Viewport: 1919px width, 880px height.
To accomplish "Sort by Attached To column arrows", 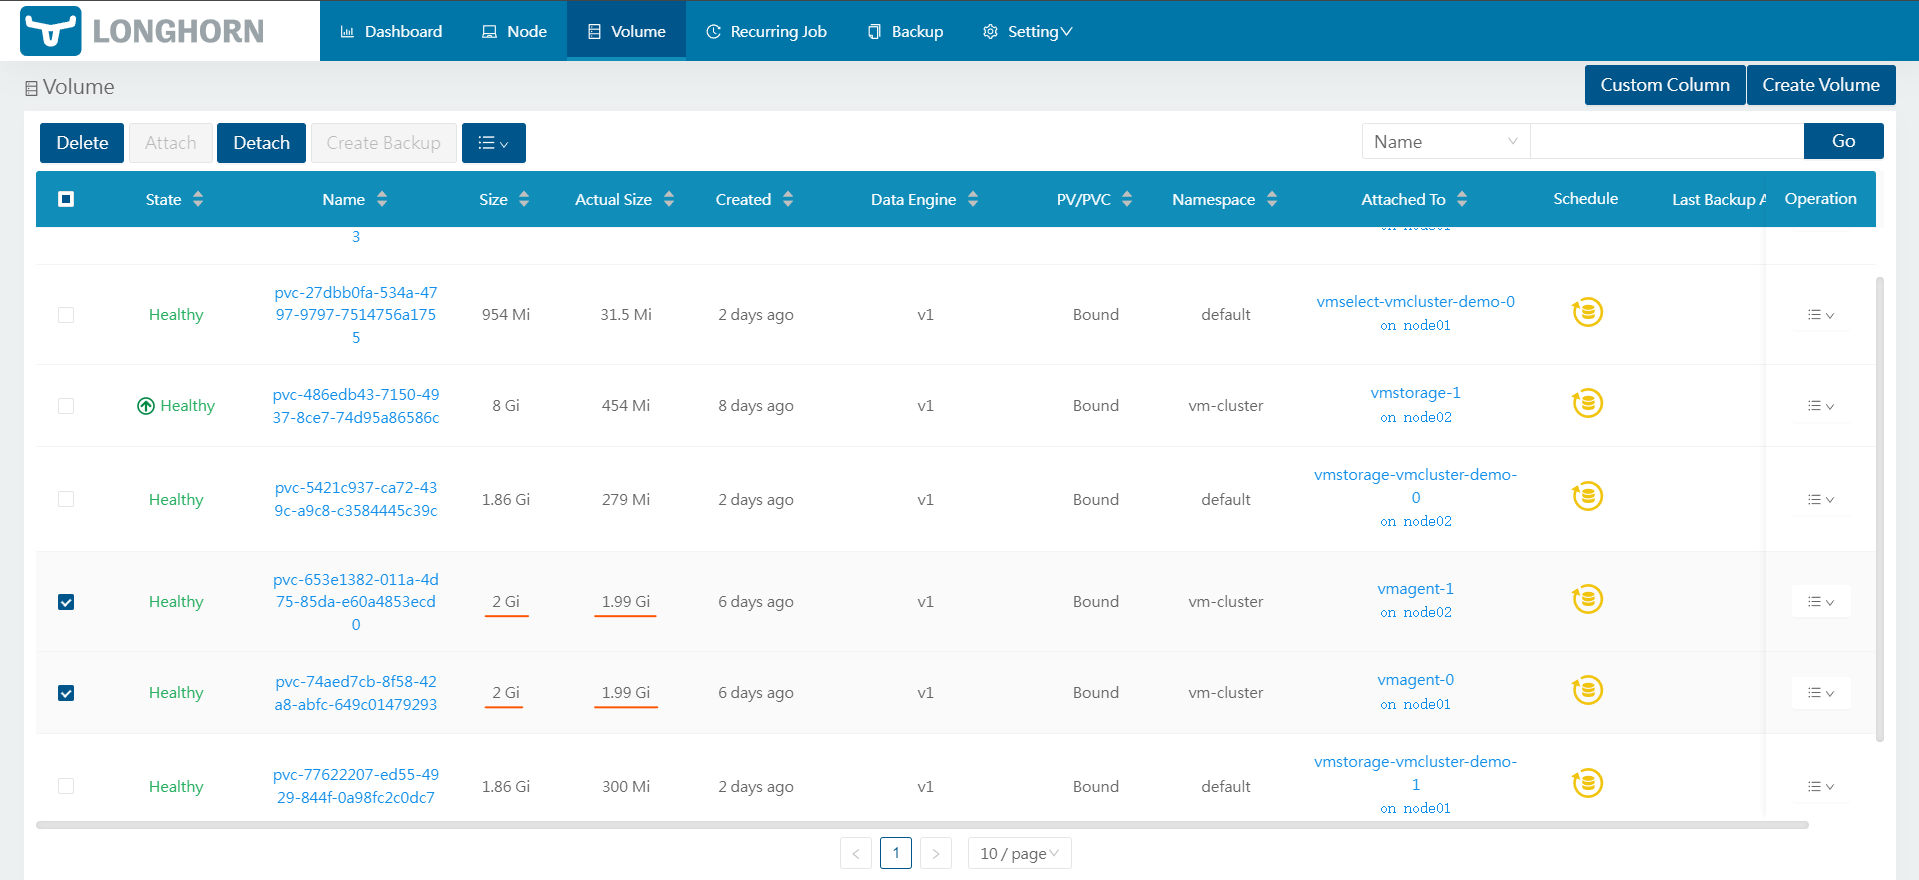I will point(1462,199).
